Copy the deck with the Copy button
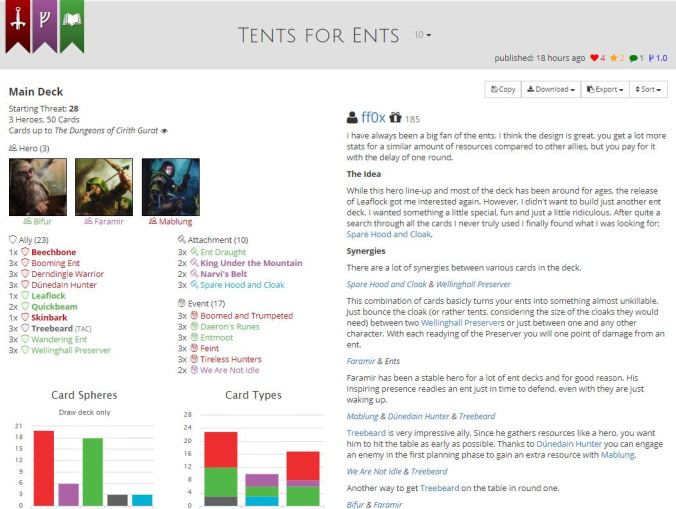The image size is (676, 509). [503, 89]
